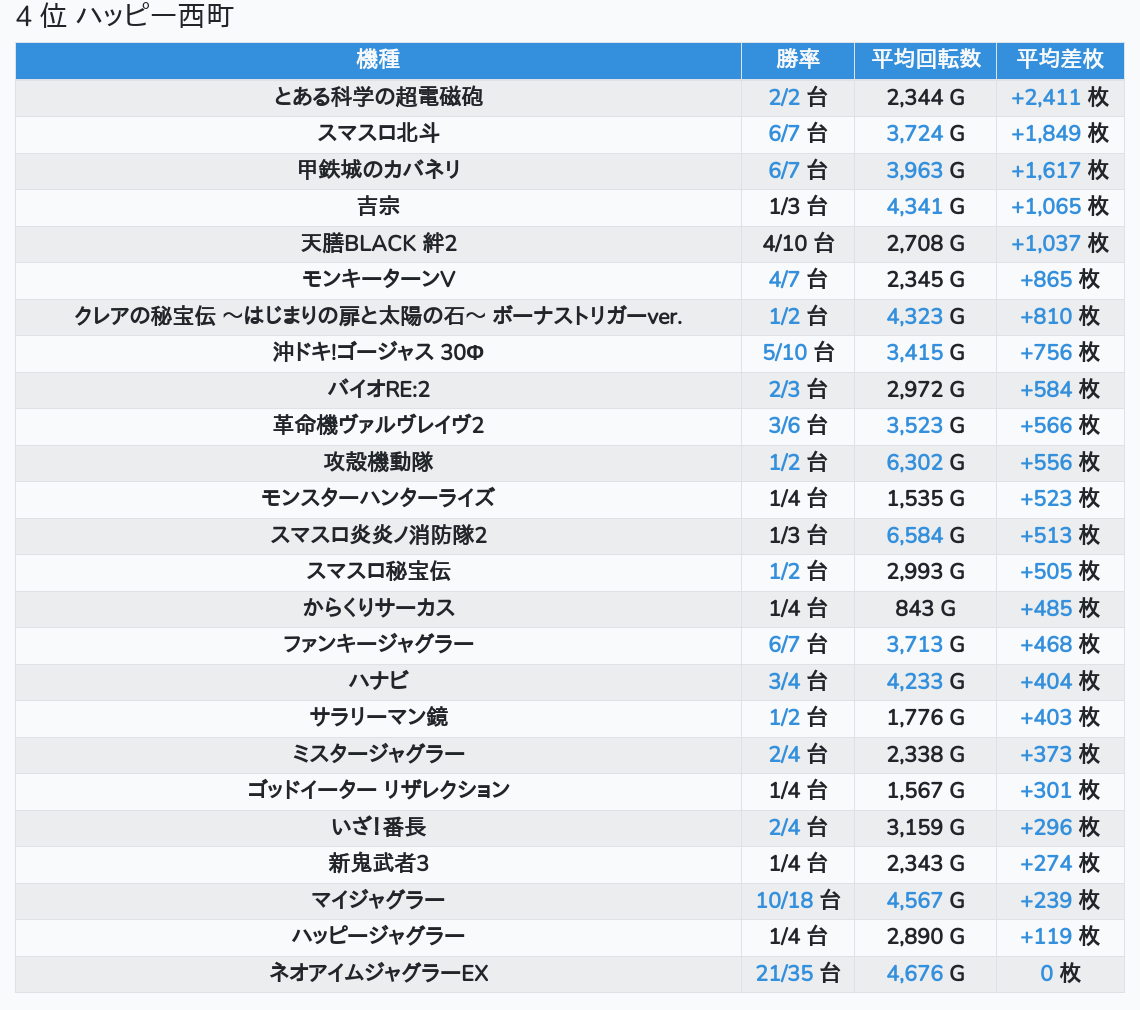Click the 勝率 column header
This screenshot has width=1140, height=1010.
tap(797, 60)
